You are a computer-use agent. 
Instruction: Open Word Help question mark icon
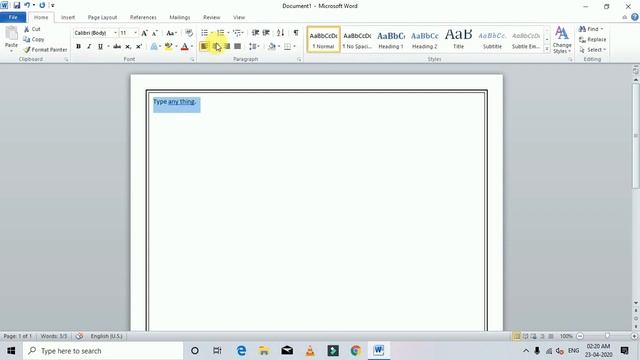pos(634,17)
